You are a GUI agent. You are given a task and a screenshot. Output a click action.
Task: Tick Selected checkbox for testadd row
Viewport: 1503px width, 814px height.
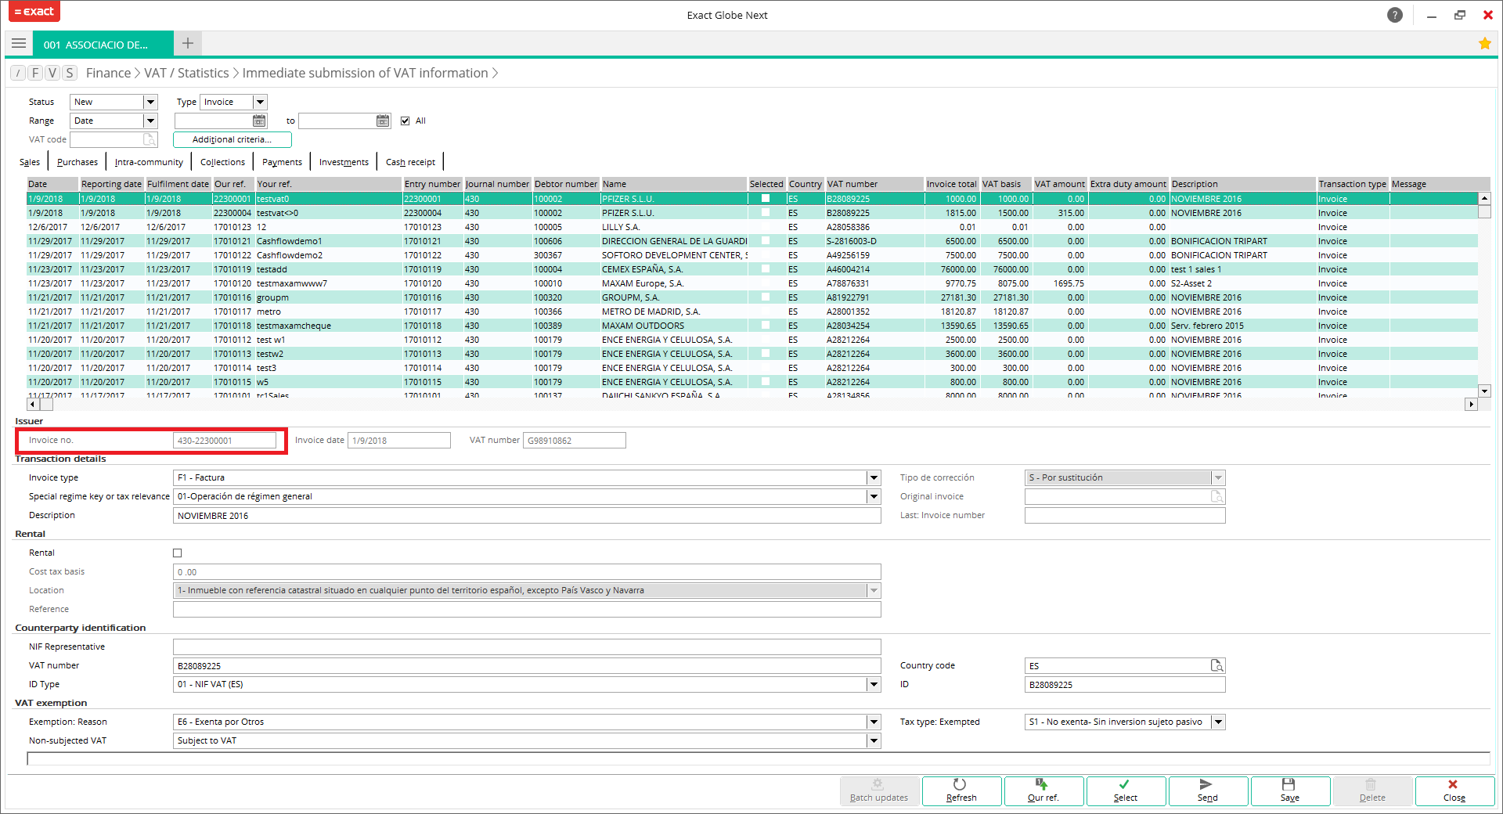(766, 269)
